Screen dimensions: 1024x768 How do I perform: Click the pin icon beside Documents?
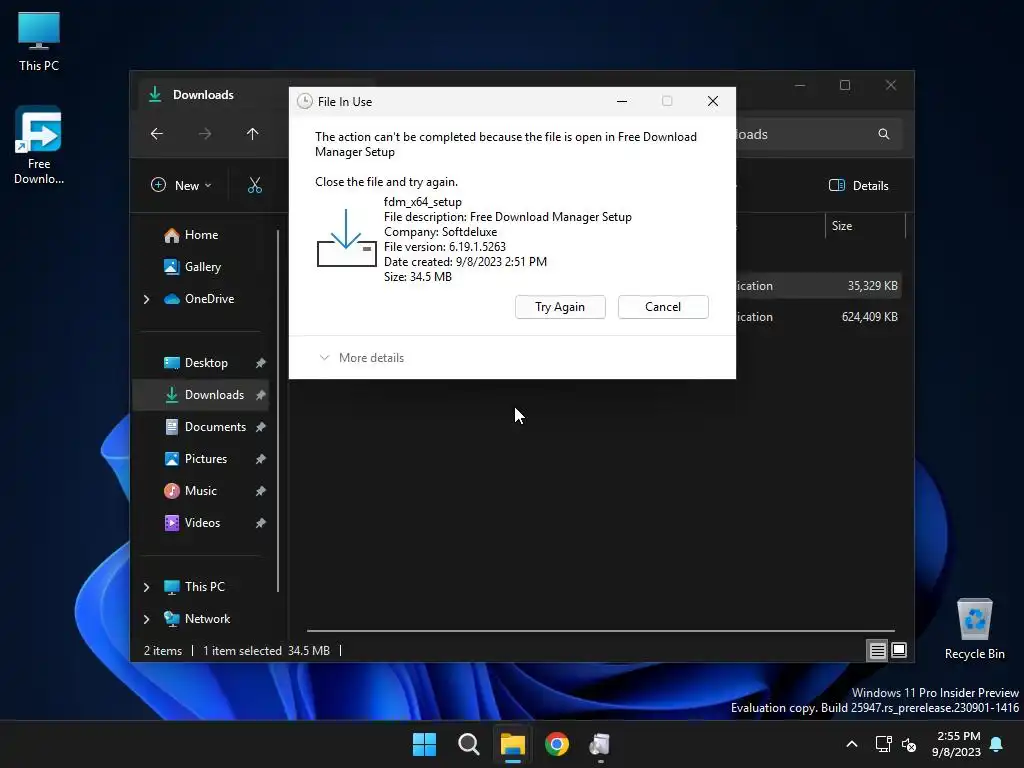pos(261,427)
